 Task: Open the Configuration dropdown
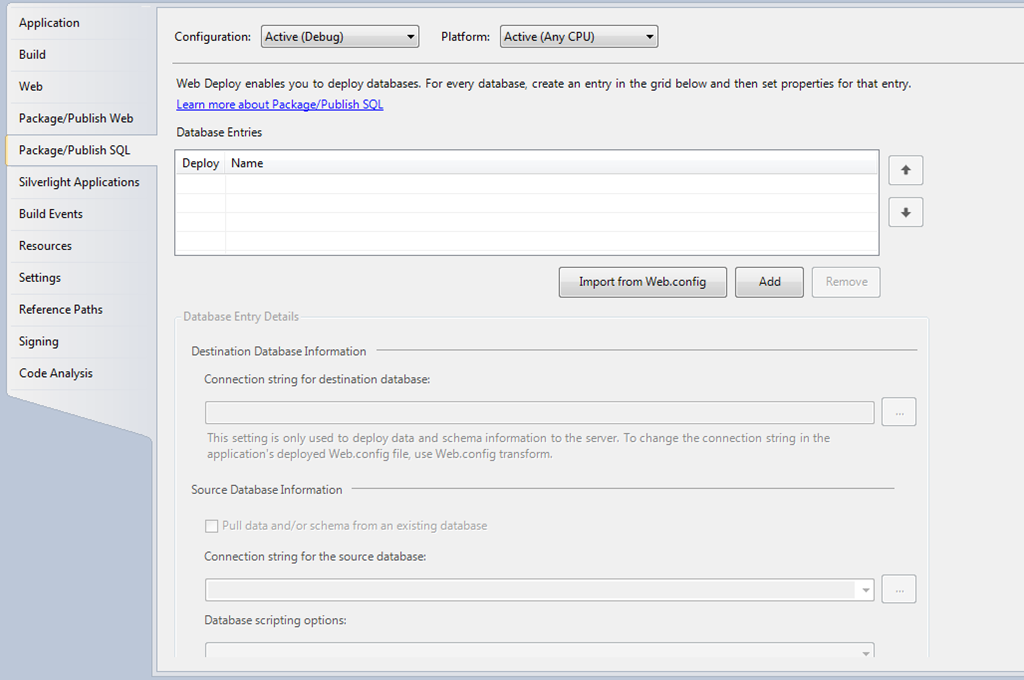(340, 37)
